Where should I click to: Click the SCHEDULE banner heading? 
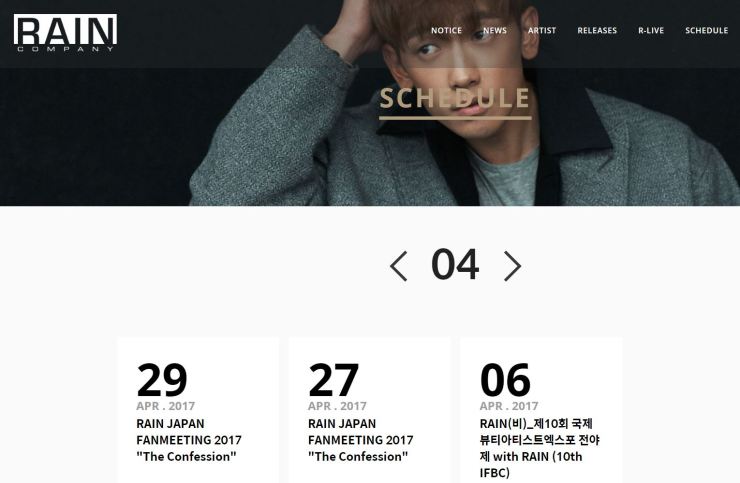[x=455, y=99]
